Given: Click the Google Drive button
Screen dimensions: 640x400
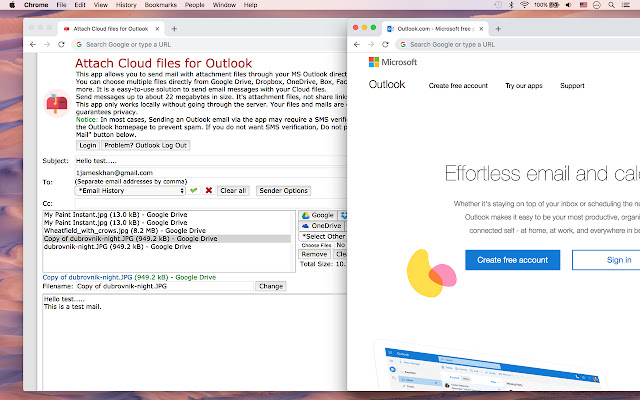Looking at the screenshot, I should [x=318, y=215].
